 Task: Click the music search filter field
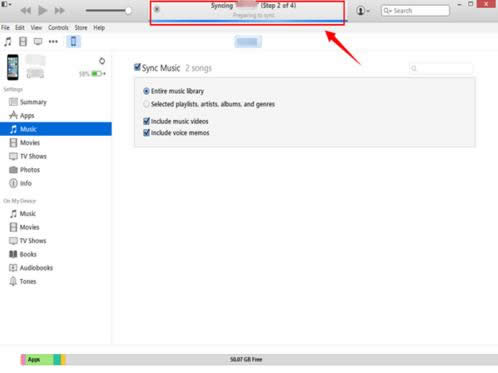click(x=441, y=68)
